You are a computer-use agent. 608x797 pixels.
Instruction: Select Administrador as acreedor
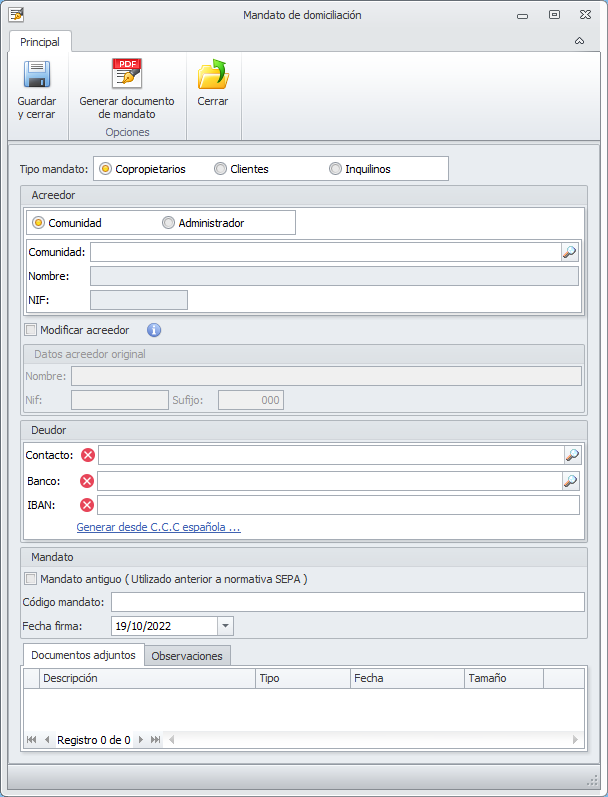[x=168, y=223]
